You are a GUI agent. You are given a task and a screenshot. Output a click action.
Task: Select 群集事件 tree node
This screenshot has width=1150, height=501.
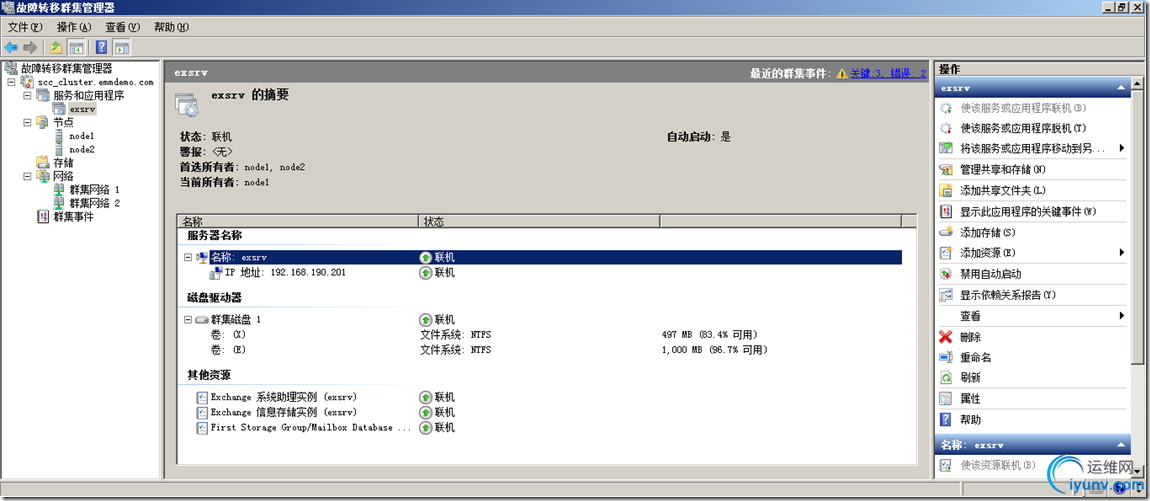point(73,217)
